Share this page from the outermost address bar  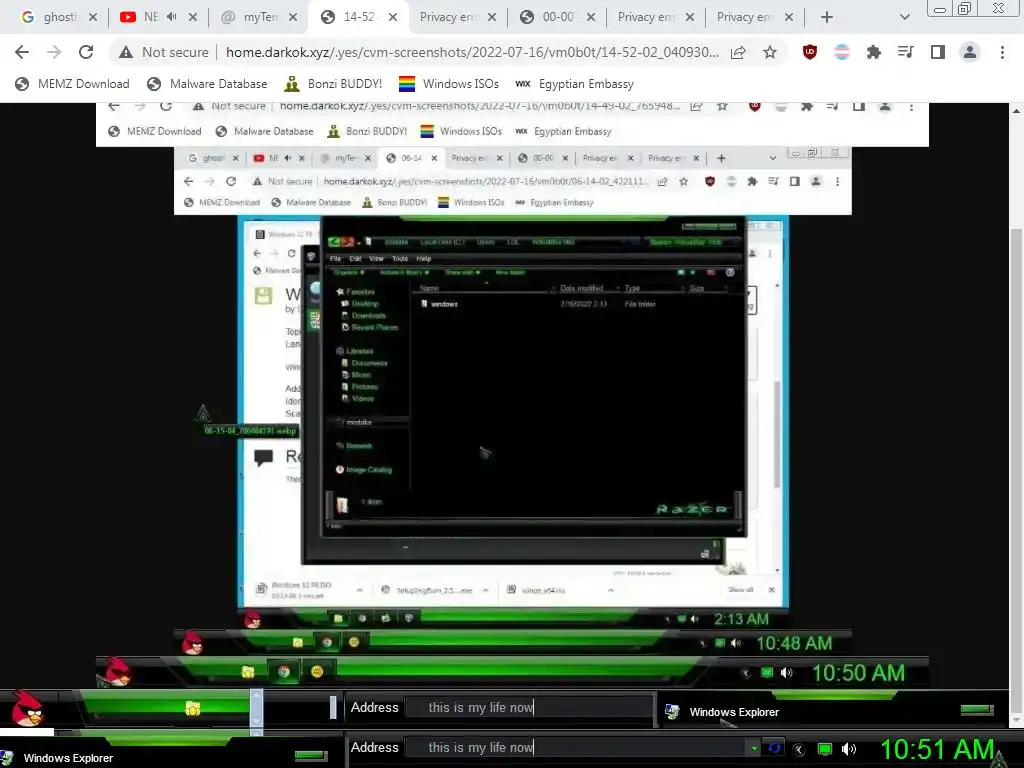[x=738, y=52]
